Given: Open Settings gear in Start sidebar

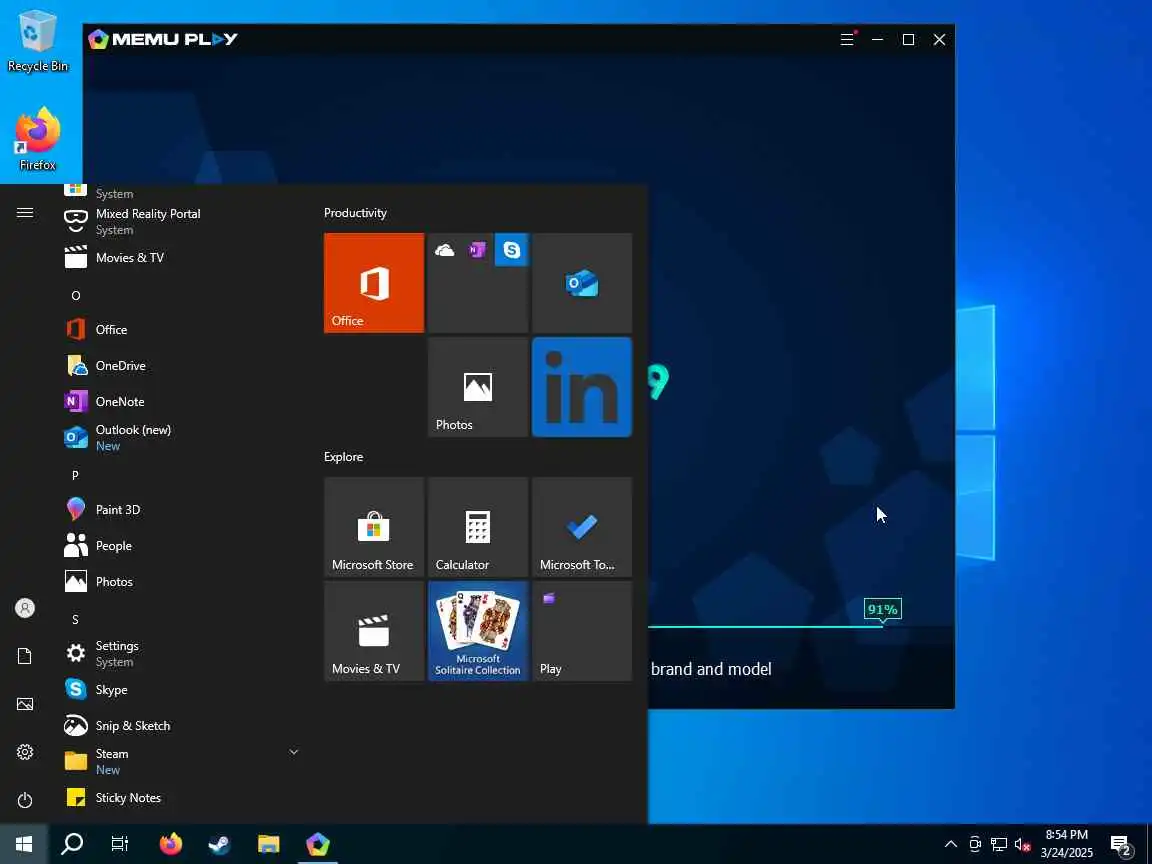Looking at the screenshot, I should coord(25,752).
